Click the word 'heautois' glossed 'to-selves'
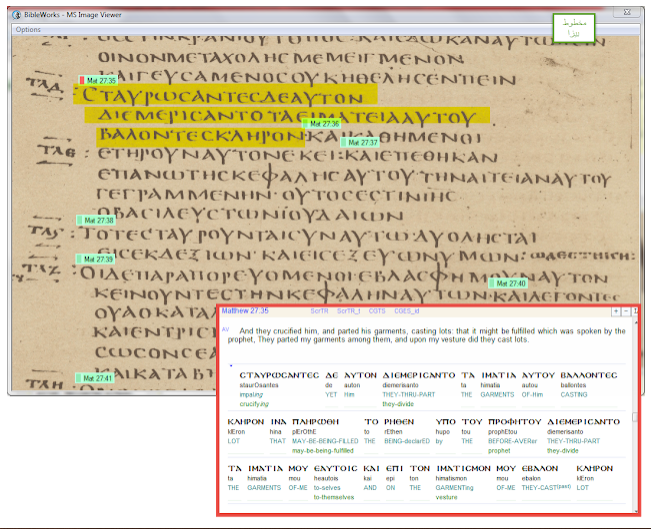 (x=326, y=478)
